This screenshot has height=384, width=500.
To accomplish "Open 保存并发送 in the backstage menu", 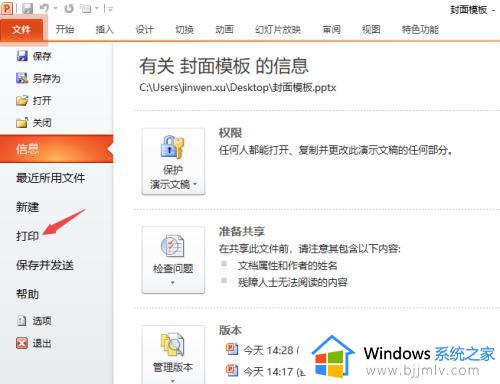I will (x=45, y=265).
